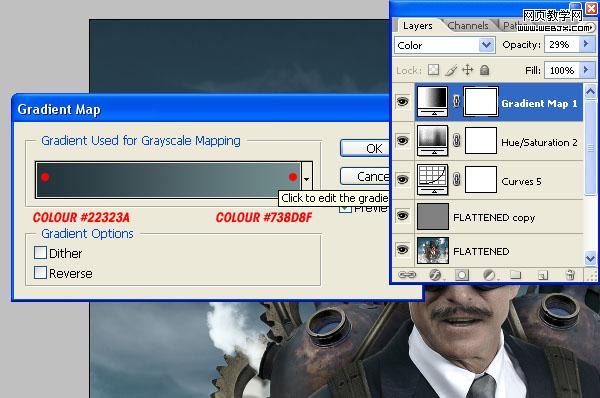
Task: Click the OK button
Action: click(x=365, y=148)
